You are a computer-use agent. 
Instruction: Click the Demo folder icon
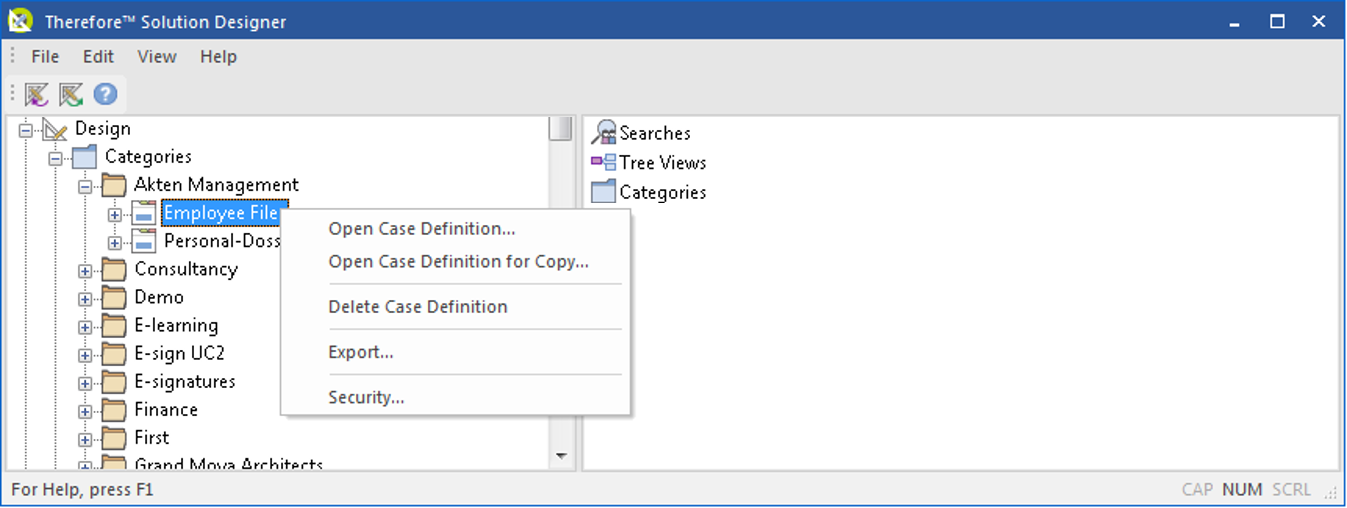[114, 297]
